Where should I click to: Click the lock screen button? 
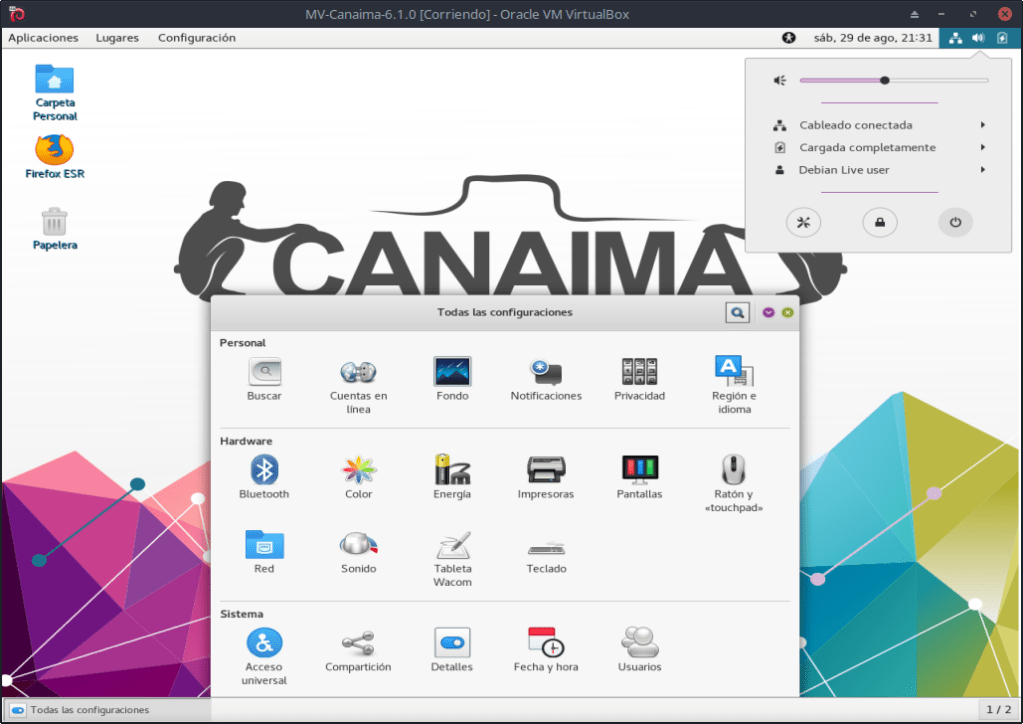(880, 223)
